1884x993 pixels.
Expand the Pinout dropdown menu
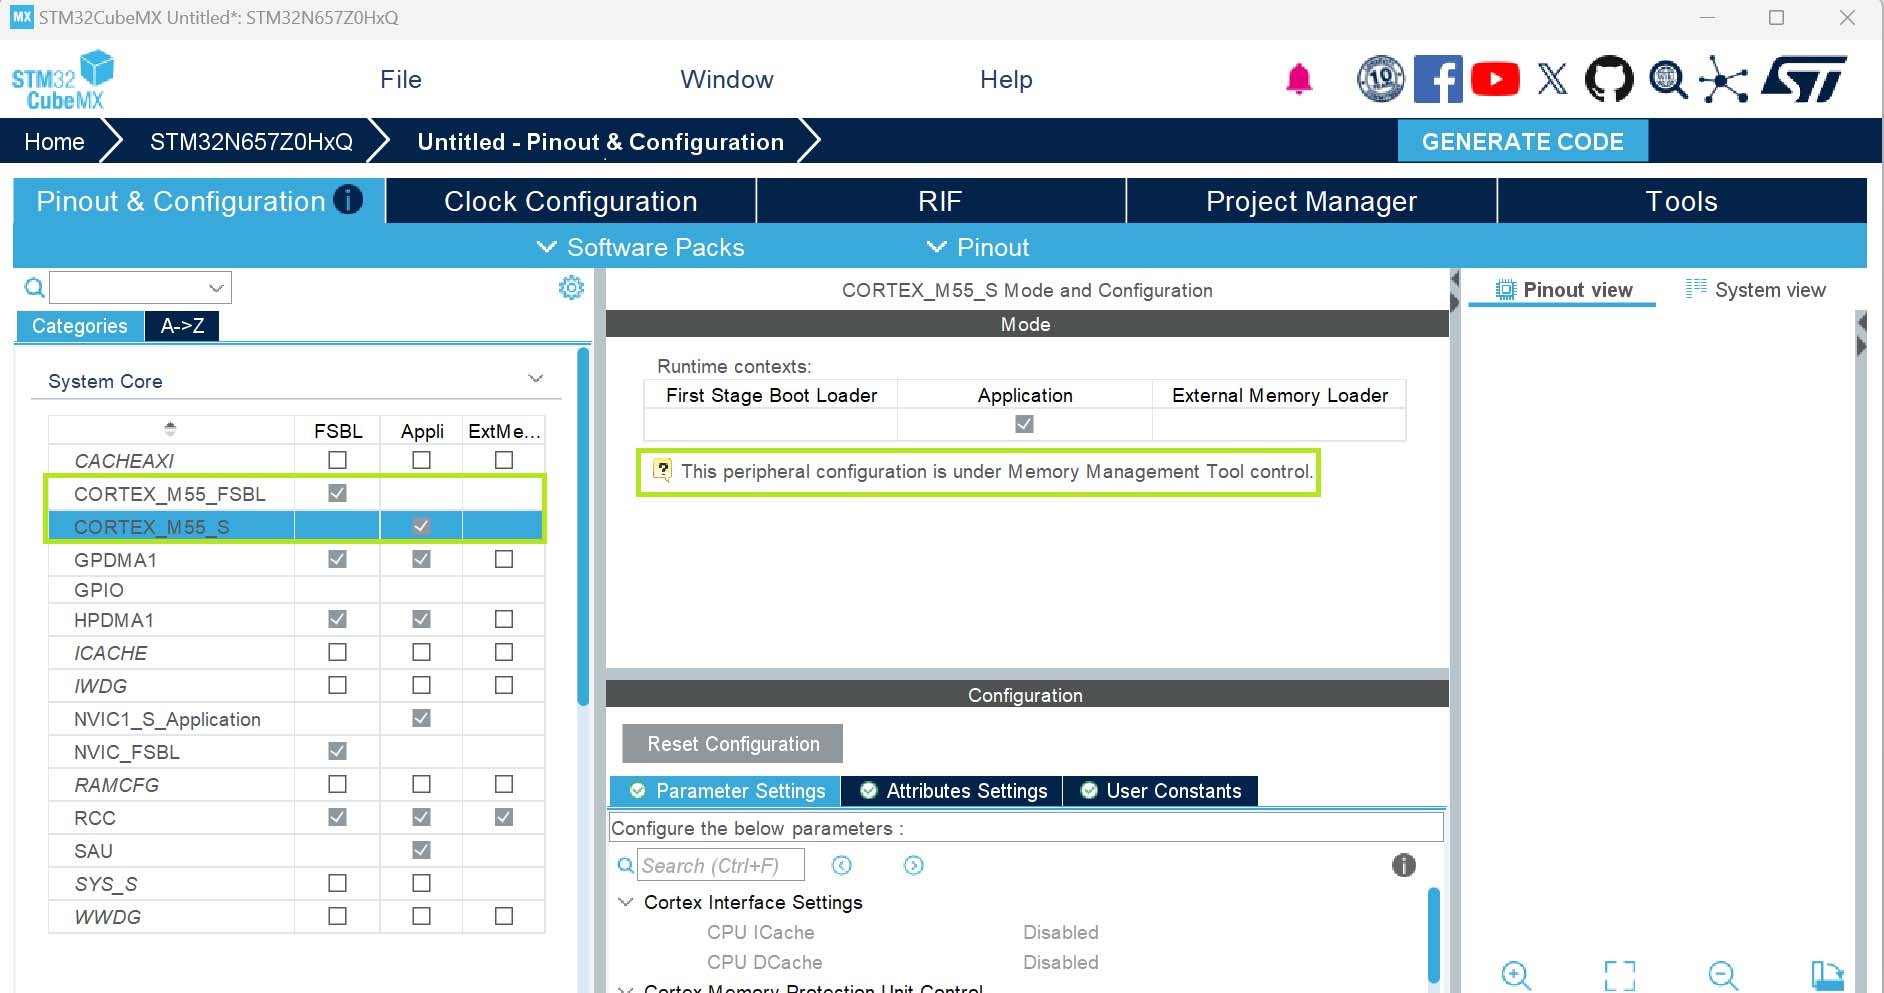[977, 247]
